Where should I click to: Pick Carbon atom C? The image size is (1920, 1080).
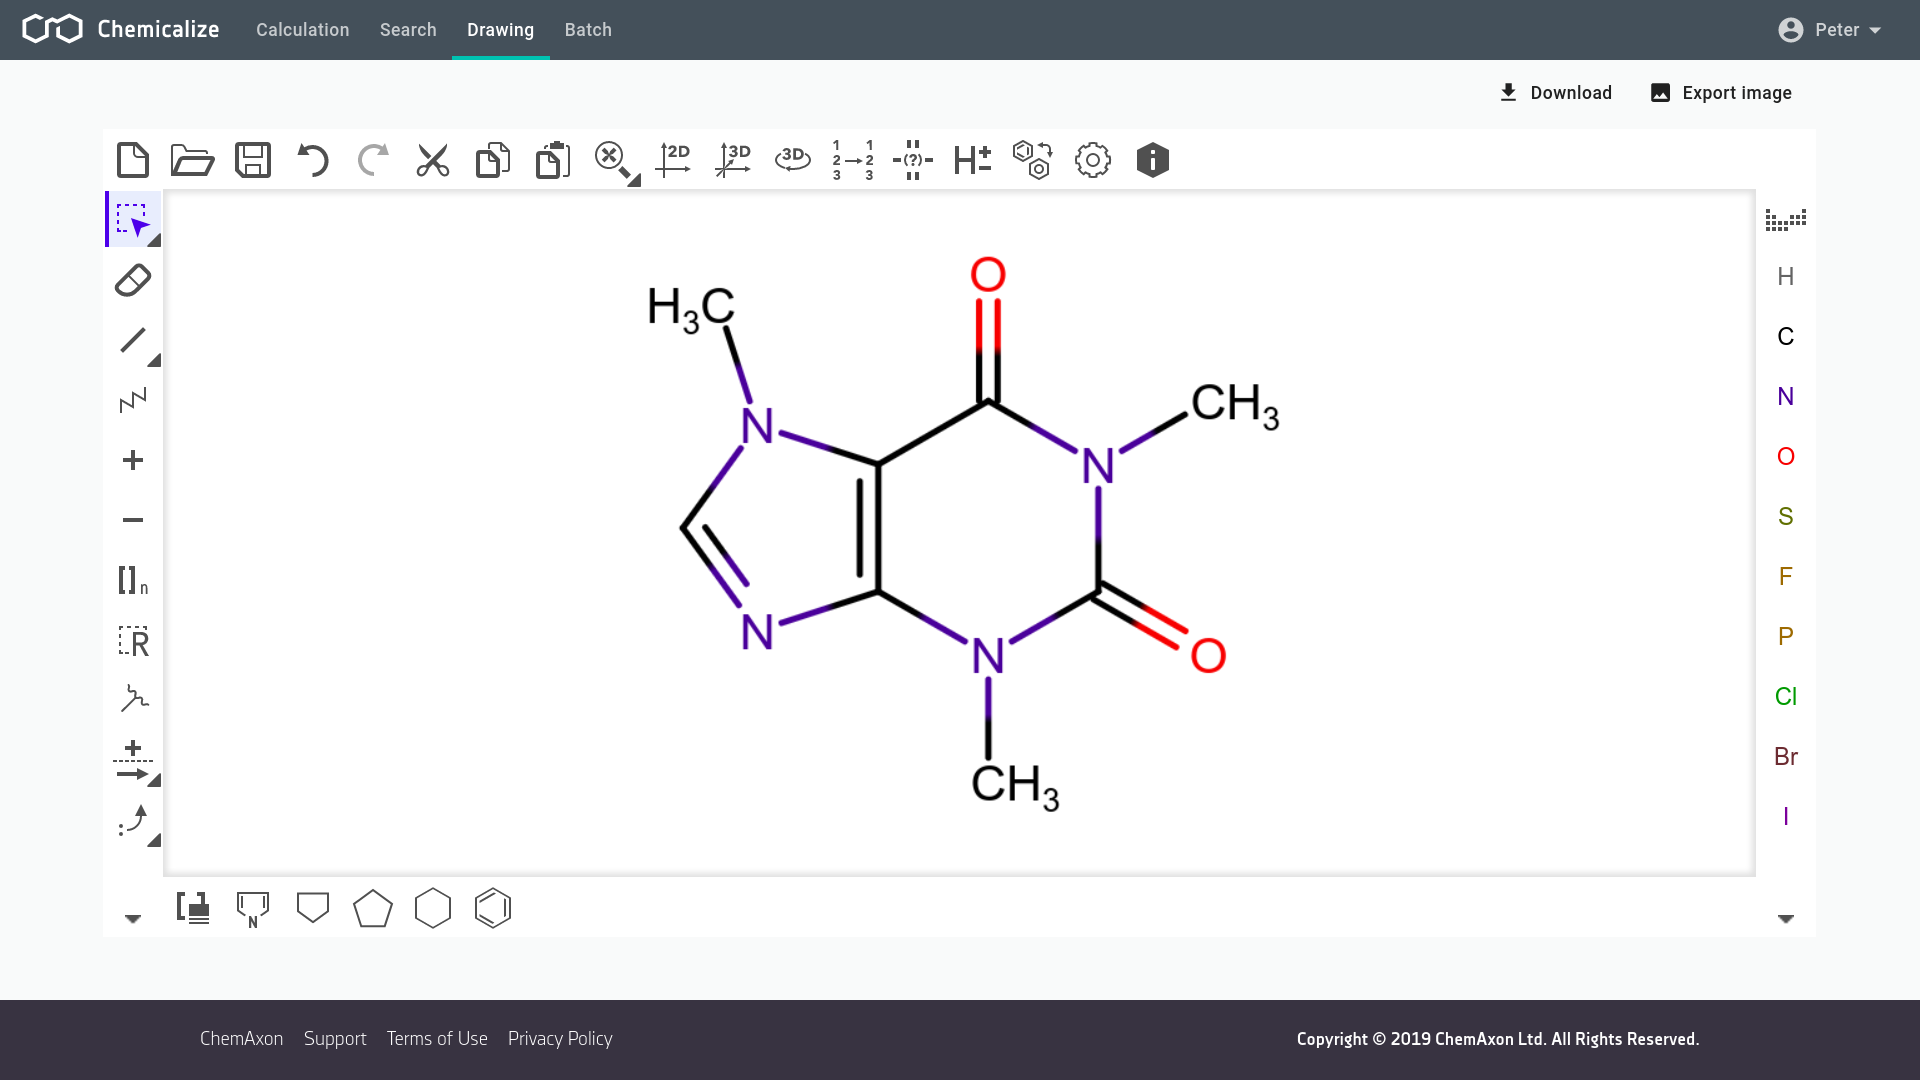click(x=1786, y=336)
